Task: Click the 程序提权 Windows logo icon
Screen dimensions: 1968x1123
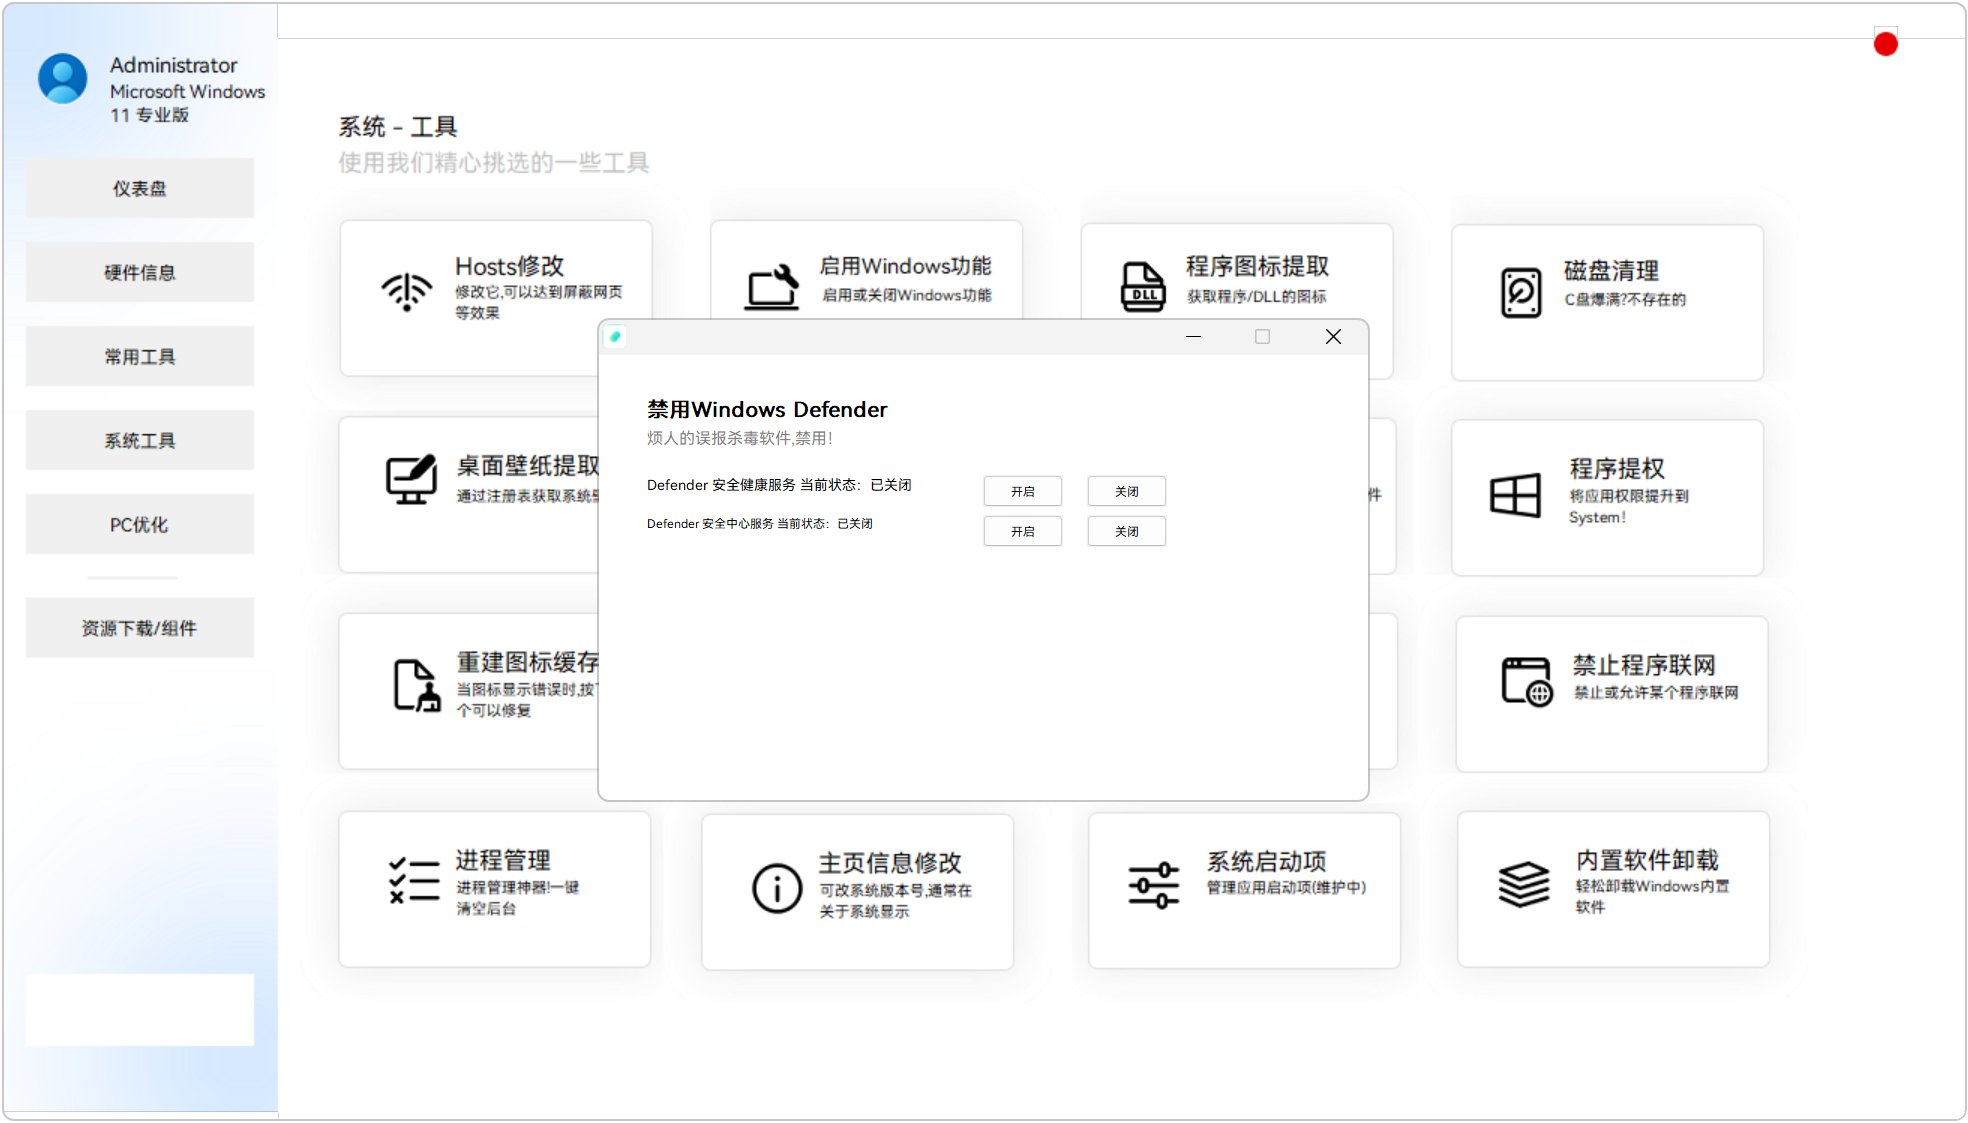Action: [1515, 495]
